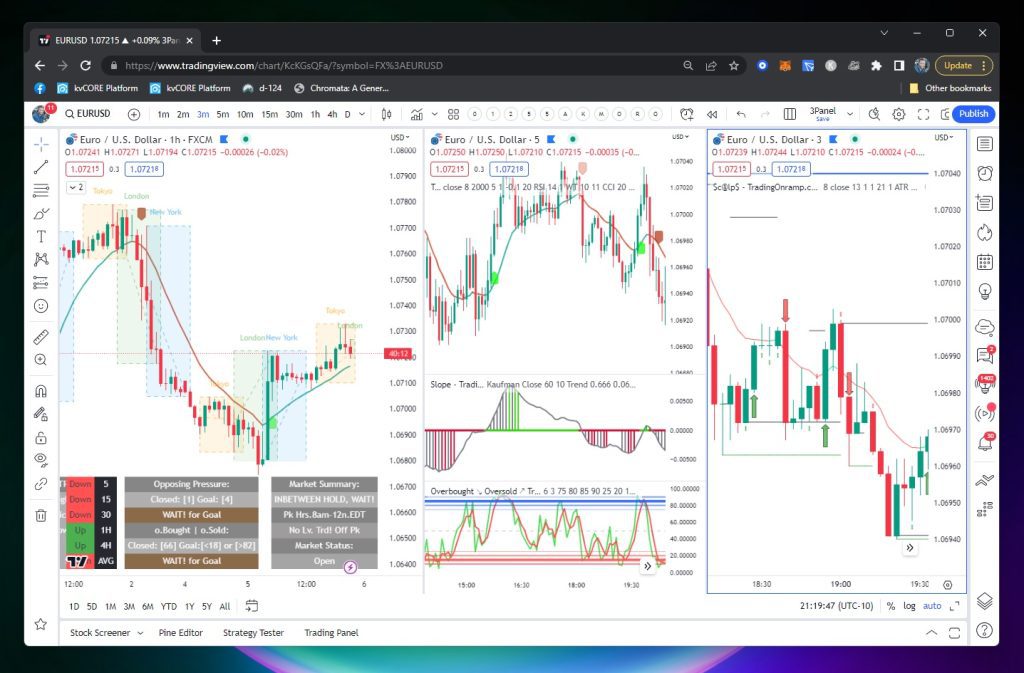The width and height of the screenshot is (1024, 673).
Task: Open the economic Calendar panel
Action: (985, 263)
